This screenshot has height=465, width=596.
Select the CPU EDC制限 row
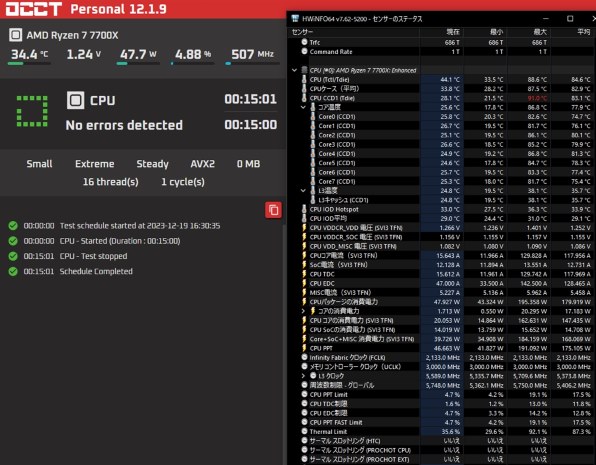coord(442,413)
